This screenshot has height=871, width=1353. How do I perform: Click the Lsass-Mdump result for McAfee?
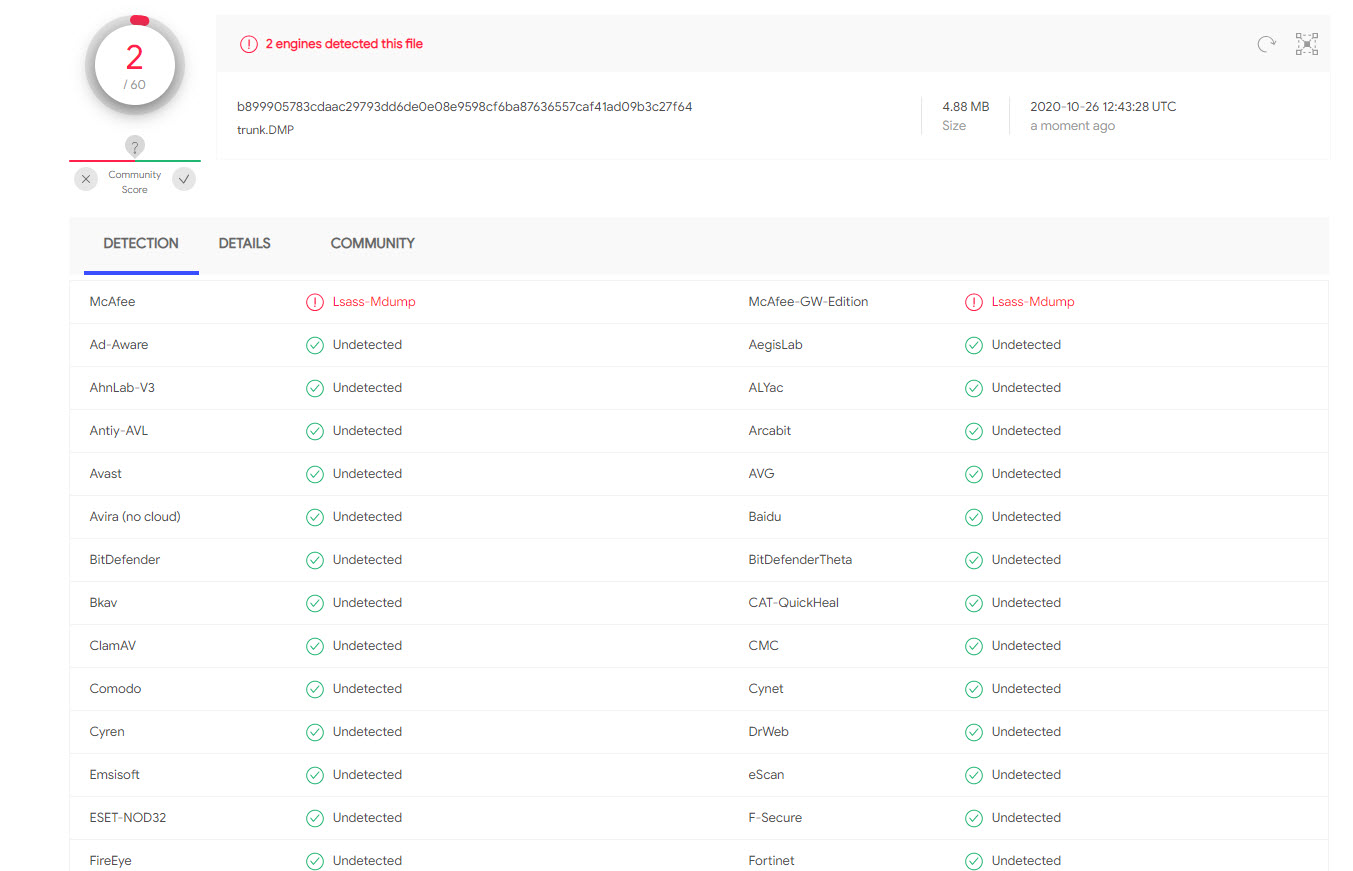point(374,302)
